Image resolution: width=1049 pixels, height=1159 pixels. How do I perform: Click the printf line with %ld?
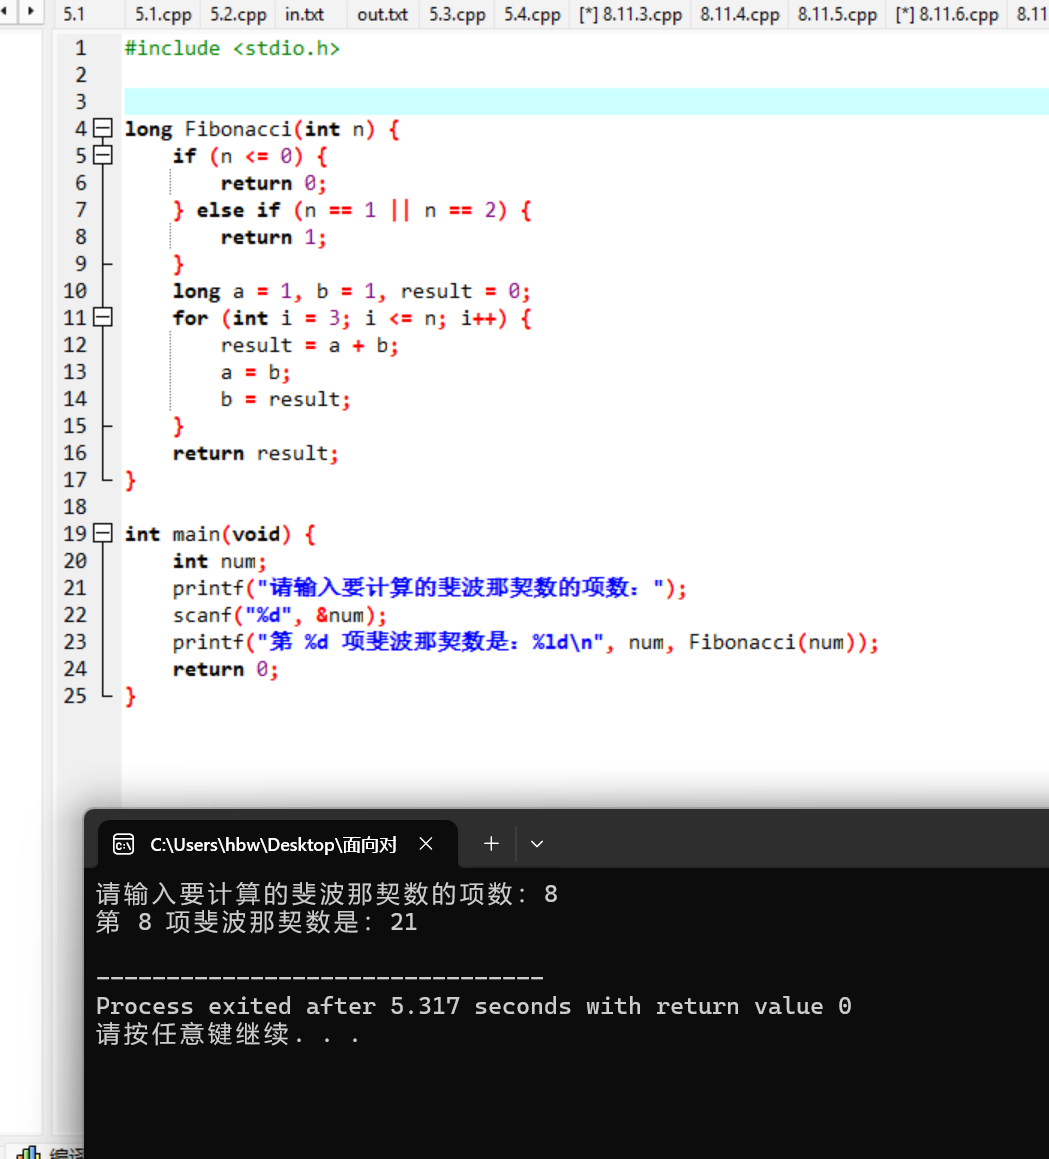pos(525,642)
